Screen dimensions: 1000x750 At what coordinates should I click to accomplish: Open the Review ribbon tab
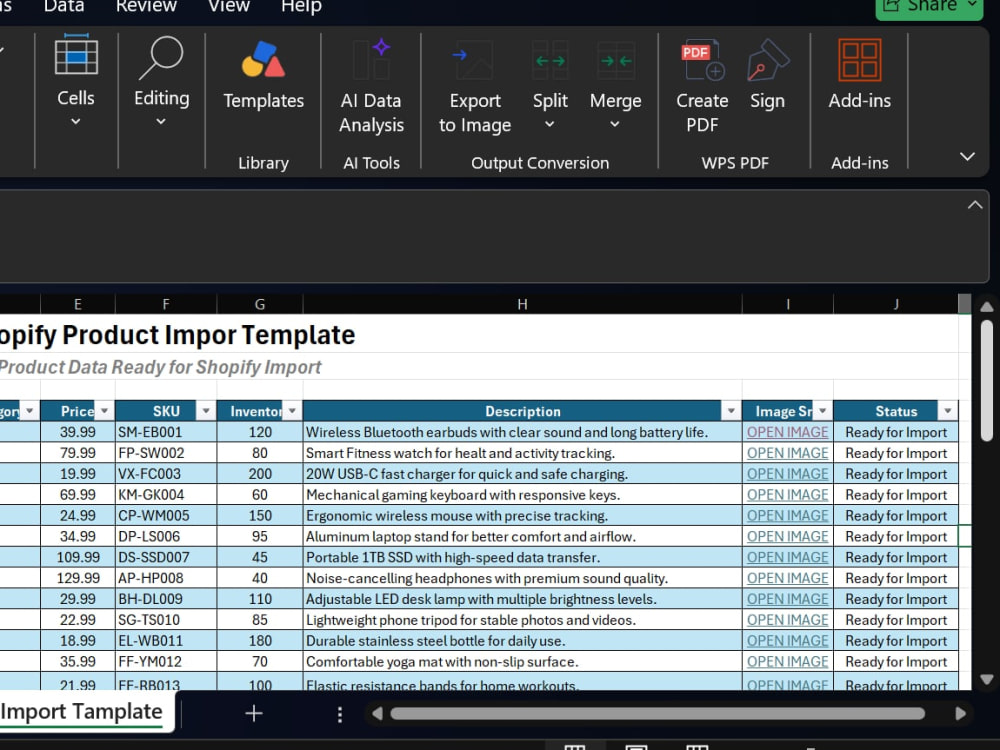[146, 6]
